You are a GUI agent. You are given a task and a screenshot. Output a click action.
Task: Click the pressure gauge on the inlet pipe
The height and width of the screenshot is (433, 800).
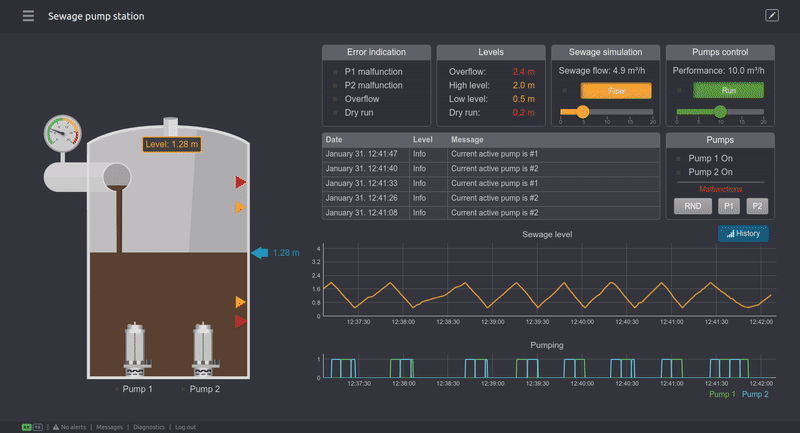tap(62, 132)
